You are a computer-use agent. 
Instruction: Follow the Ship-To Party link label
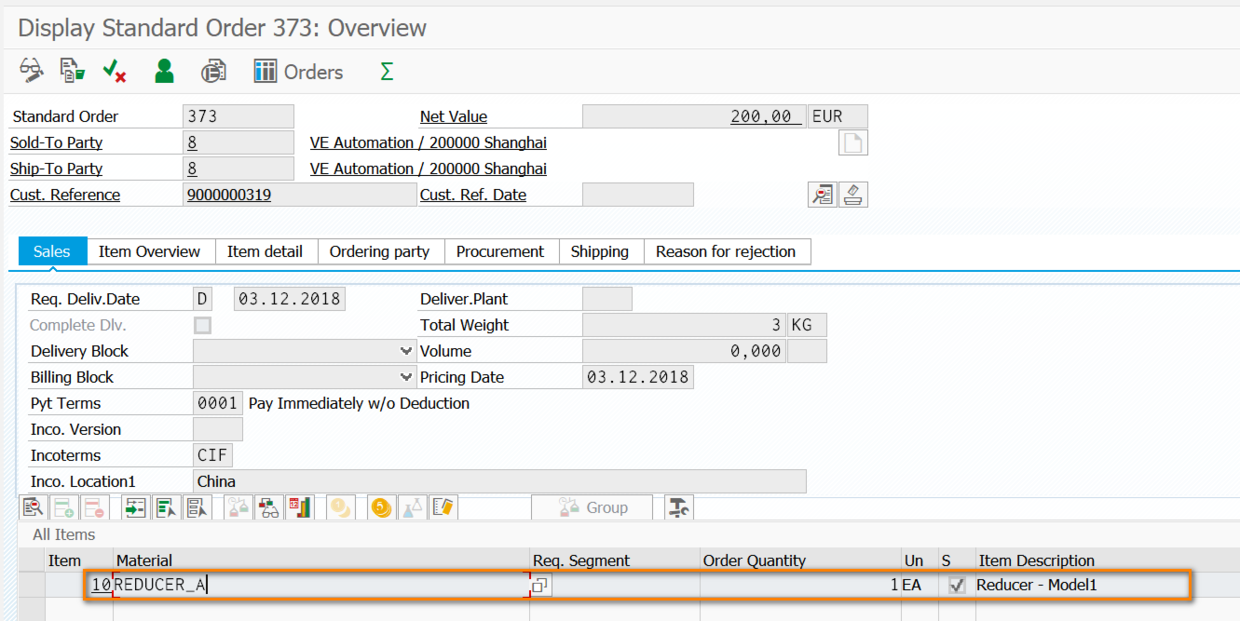tap(56, 169)
